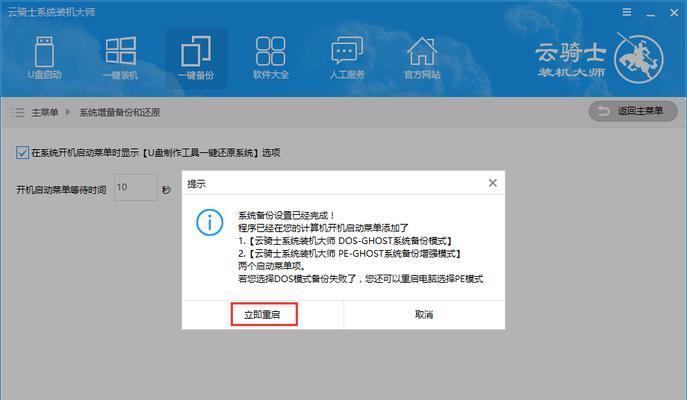Minimize the 云骑士 window
Viewport: 687px width, 400px height.
coord(651,13)
